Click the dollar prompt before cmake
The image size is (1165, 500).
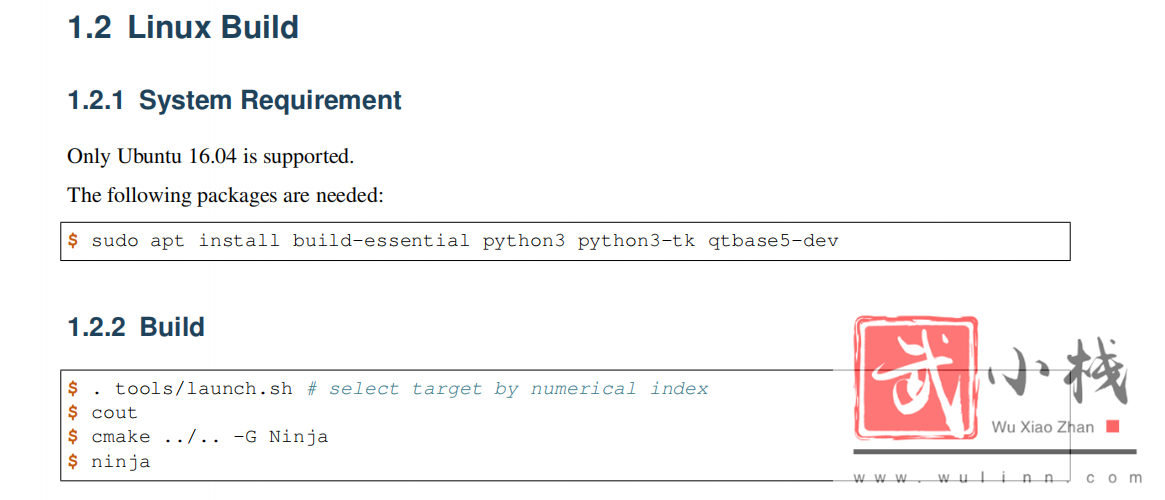tap(73, 437)
